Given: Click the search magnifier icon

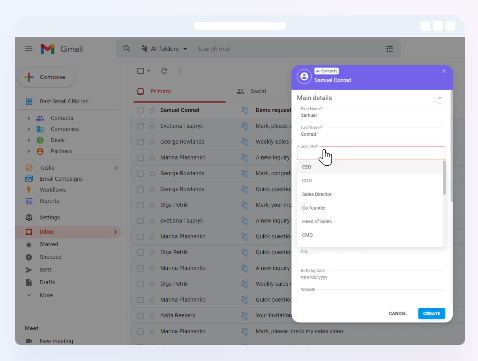Looking at the screenshot, I should pos(127,49).
